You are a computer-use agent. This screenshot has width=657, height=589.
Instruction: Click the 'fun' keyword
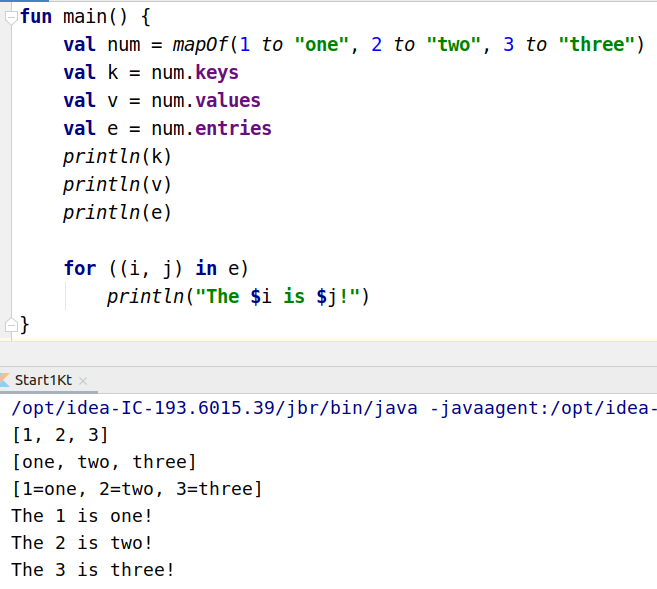click(36, 17)
